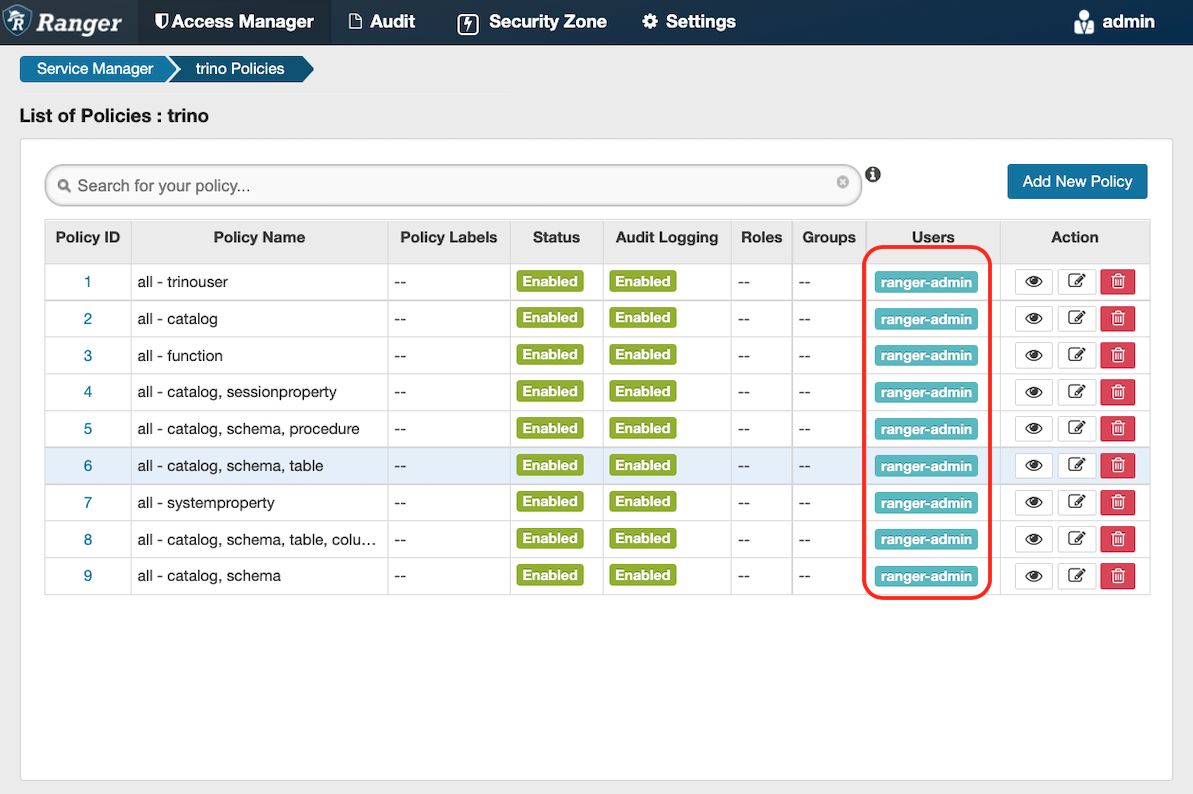Delete the 'all - function' policy
Viewport: 1193px width, 794px height.
point(1117,355)
